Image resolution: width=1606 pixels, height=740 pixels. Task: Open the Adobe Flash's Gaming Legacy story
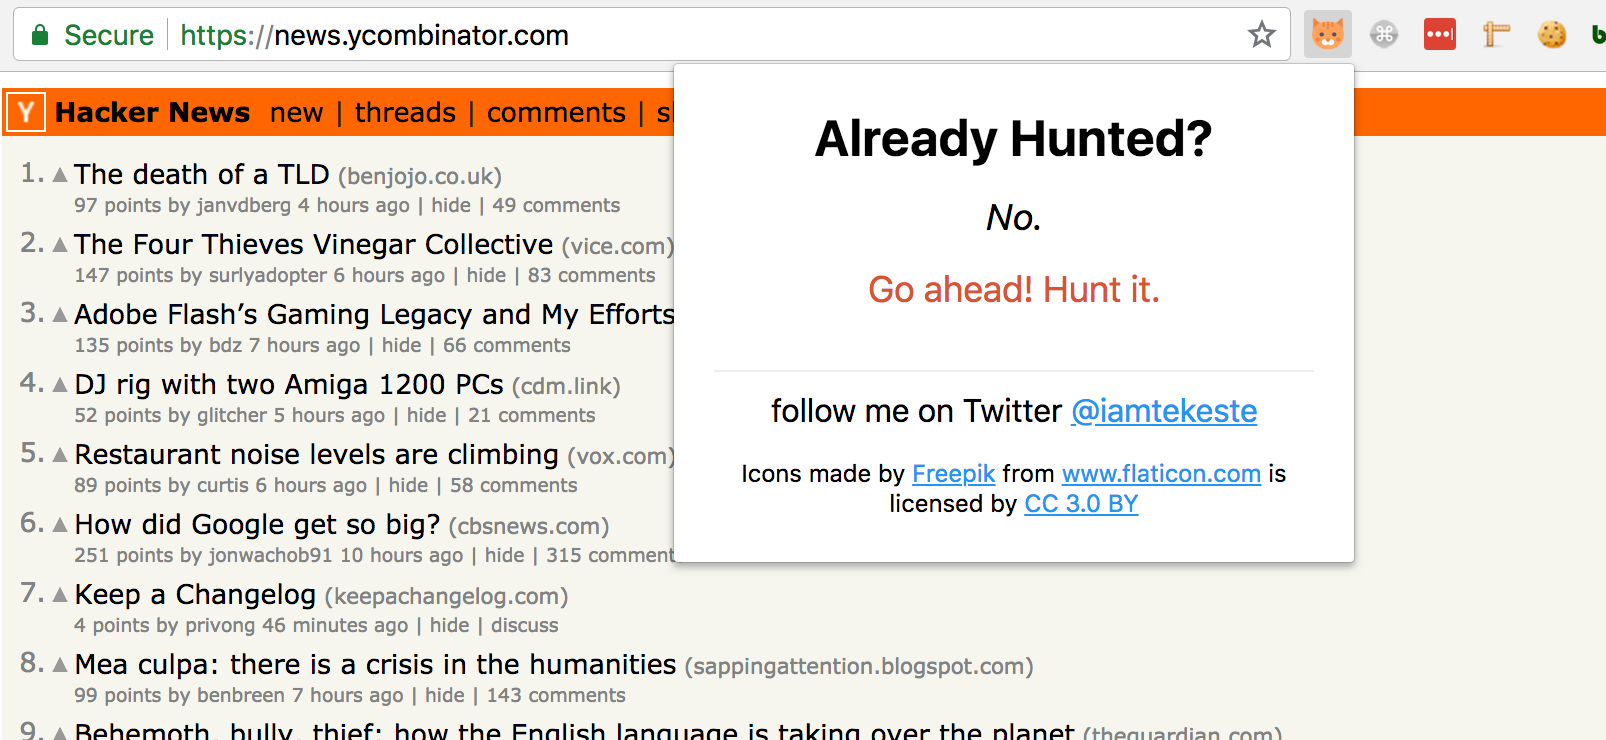click(374, 314)
